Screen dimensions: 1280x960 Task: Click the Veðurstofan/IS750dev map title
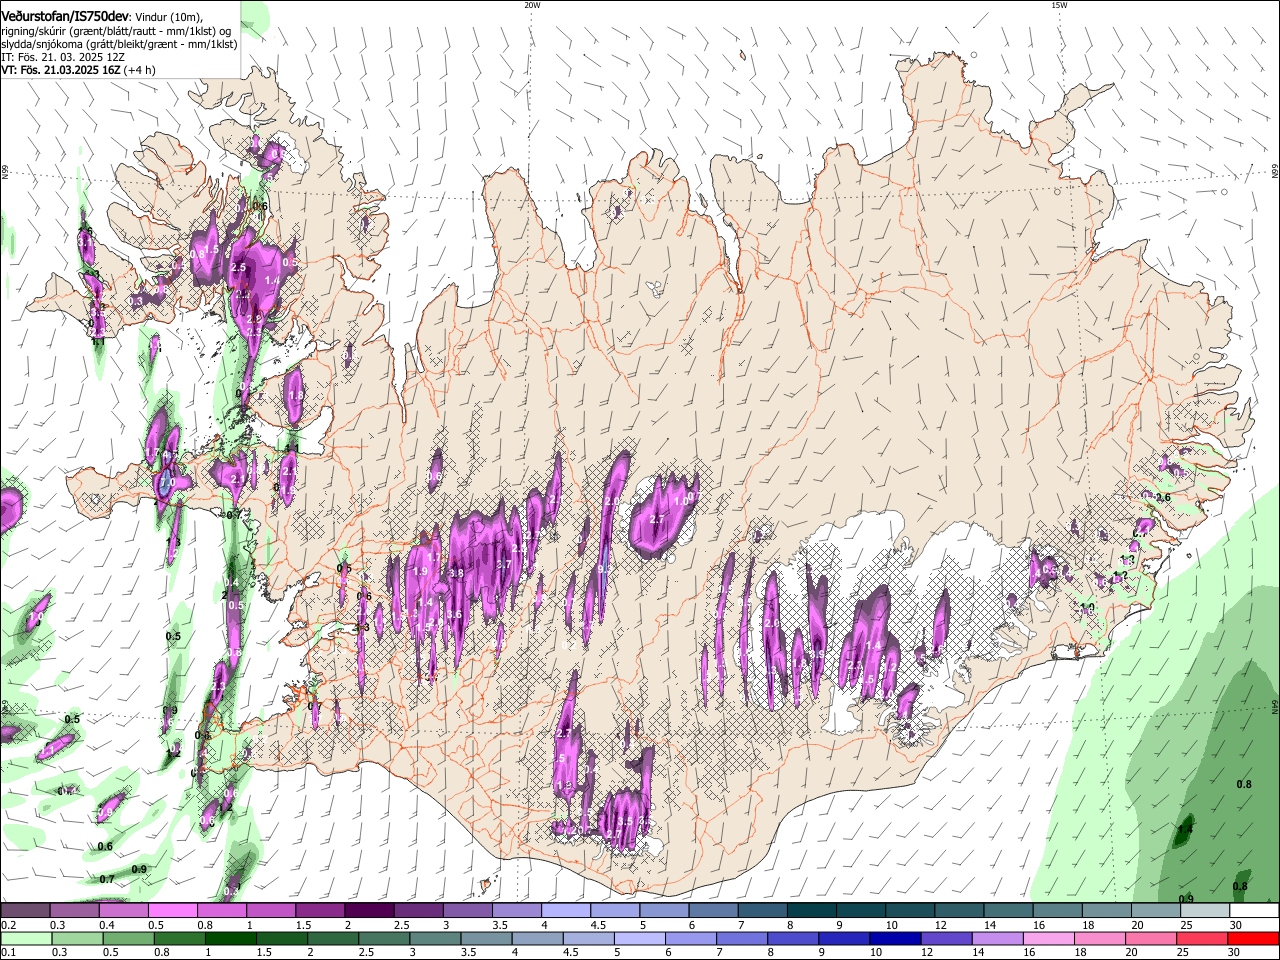tap(65, 15)
